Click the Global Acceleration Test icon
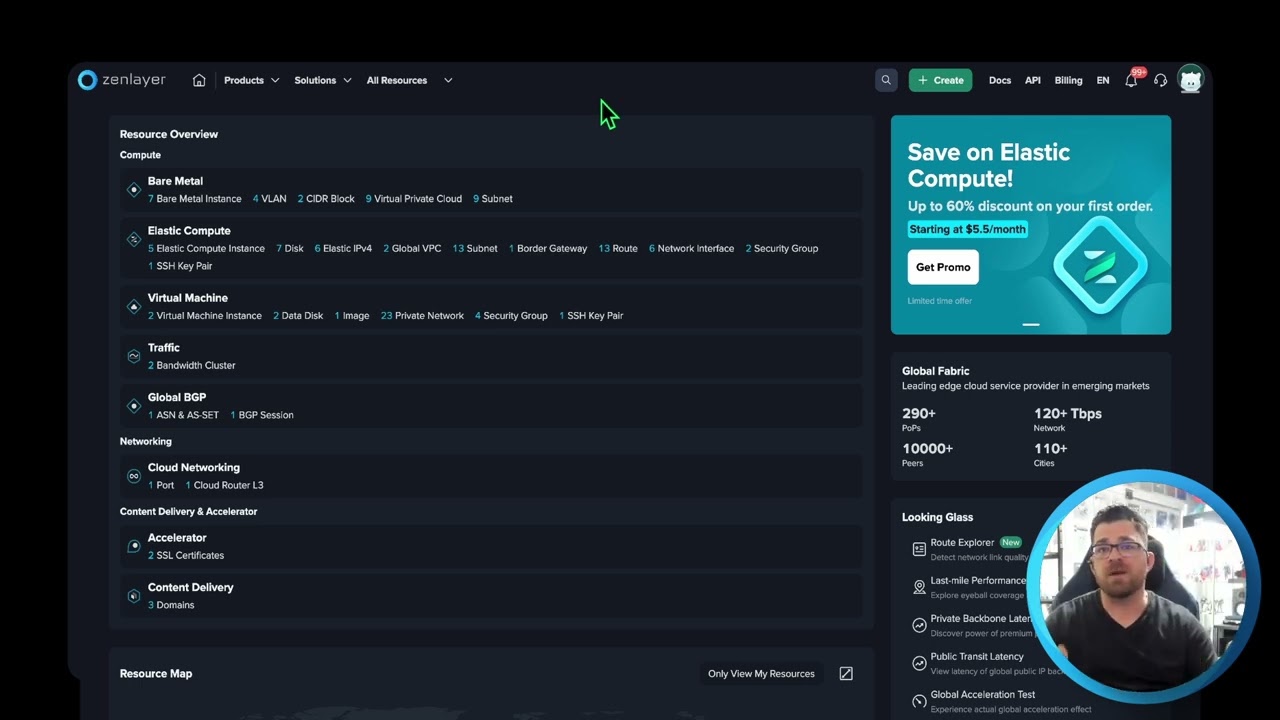The height and width of the screenshot is (720, 1280). (x=919, y=701)
